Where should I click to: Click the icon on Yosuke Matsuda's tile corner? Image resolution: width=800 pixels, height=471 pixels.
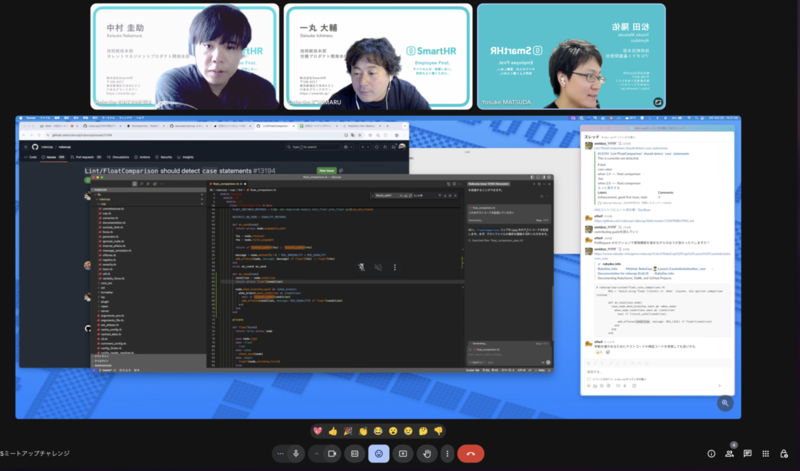click(x=658, y=102)
